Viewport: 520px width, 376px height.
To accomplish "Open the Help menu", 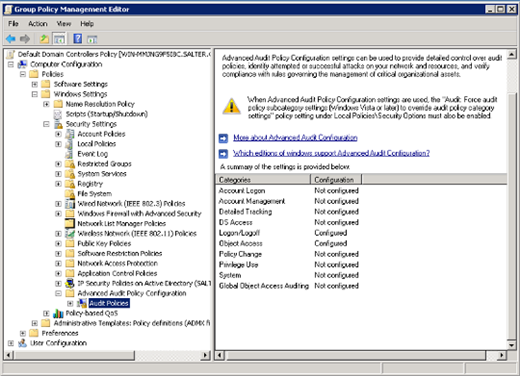I will click(x=87, y=24).
